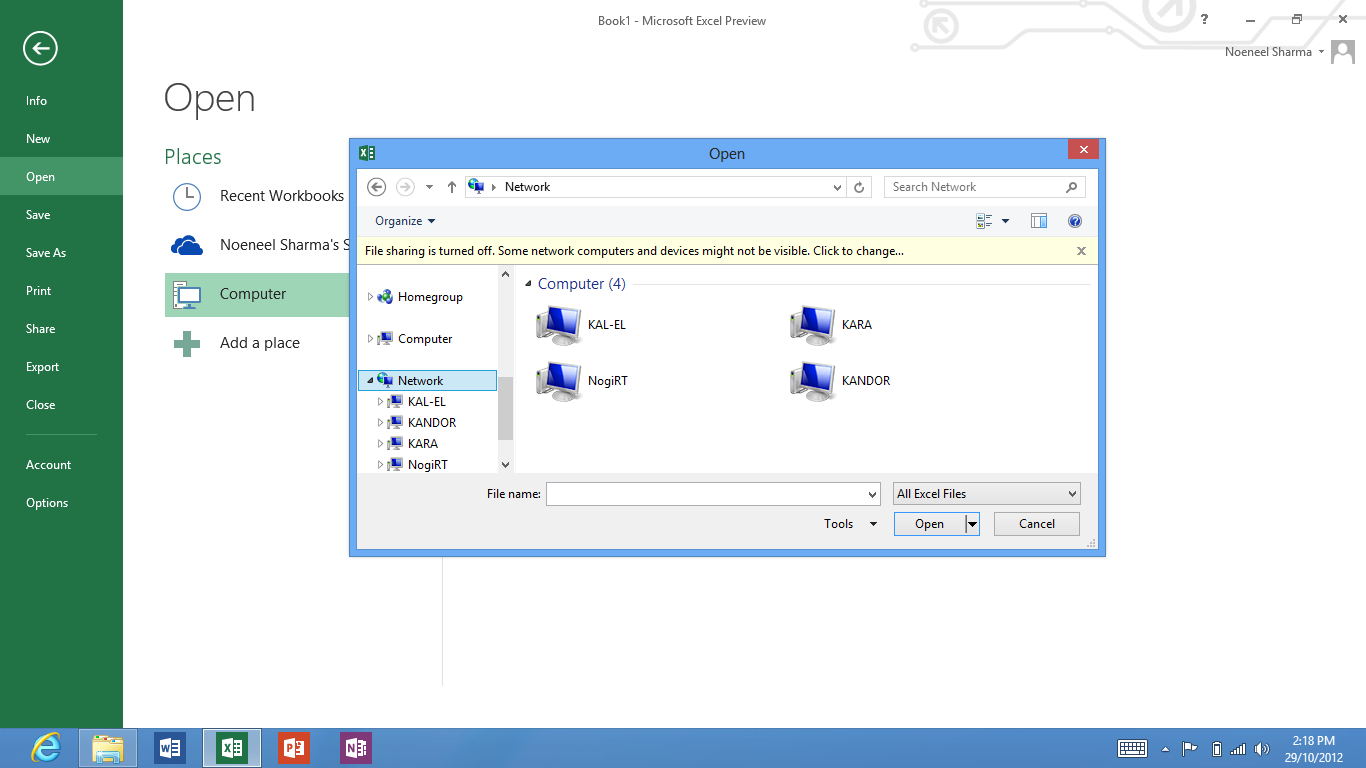
Task: Open the Share backstage tab
Action: pos(61,329)
